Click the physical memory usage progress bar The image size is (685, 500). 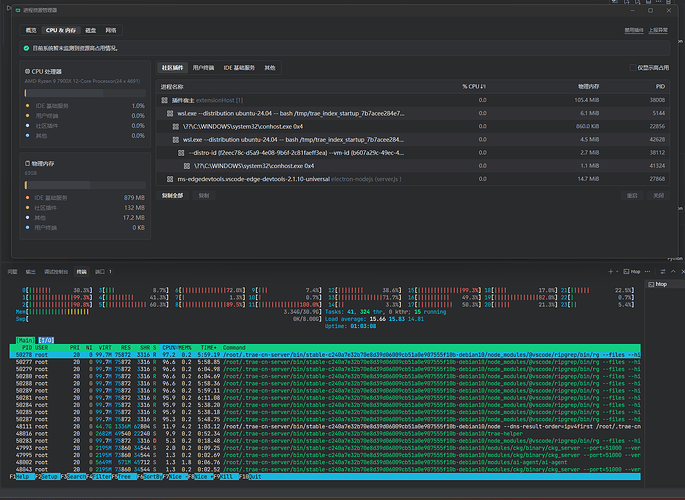pos(85,185)
